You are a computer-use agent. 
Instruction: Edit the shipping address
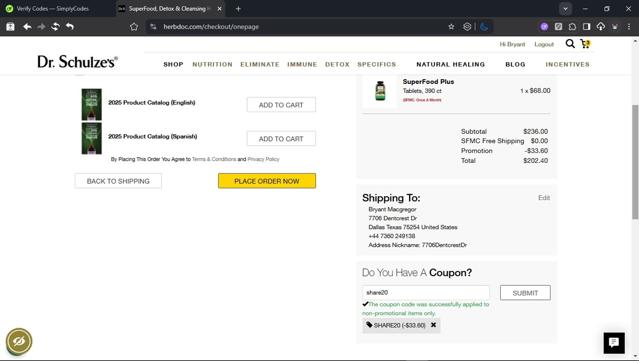coord(544,198)
